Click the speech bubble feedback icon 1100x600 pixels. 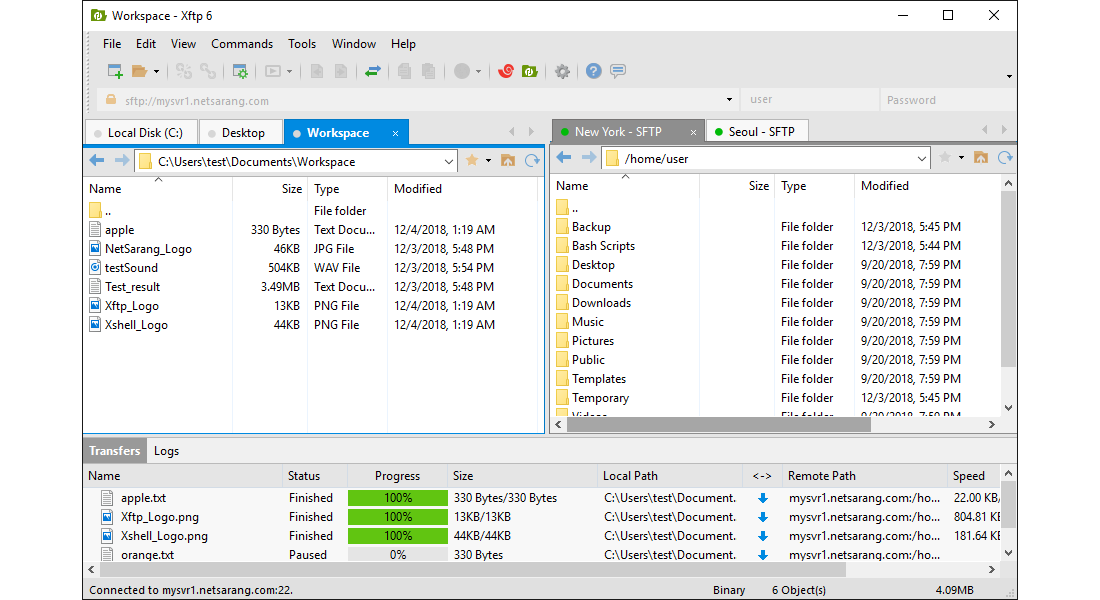click(x=618, y=71)
